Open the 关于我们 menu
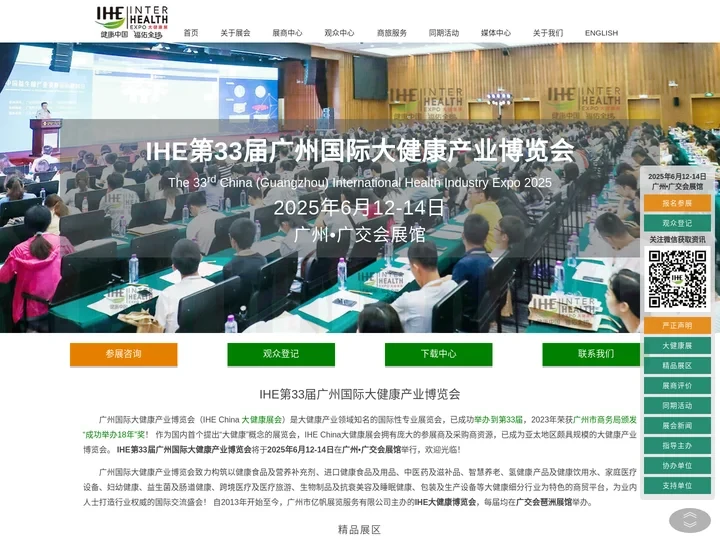This screenshot has height=540, width=720. 548,33
